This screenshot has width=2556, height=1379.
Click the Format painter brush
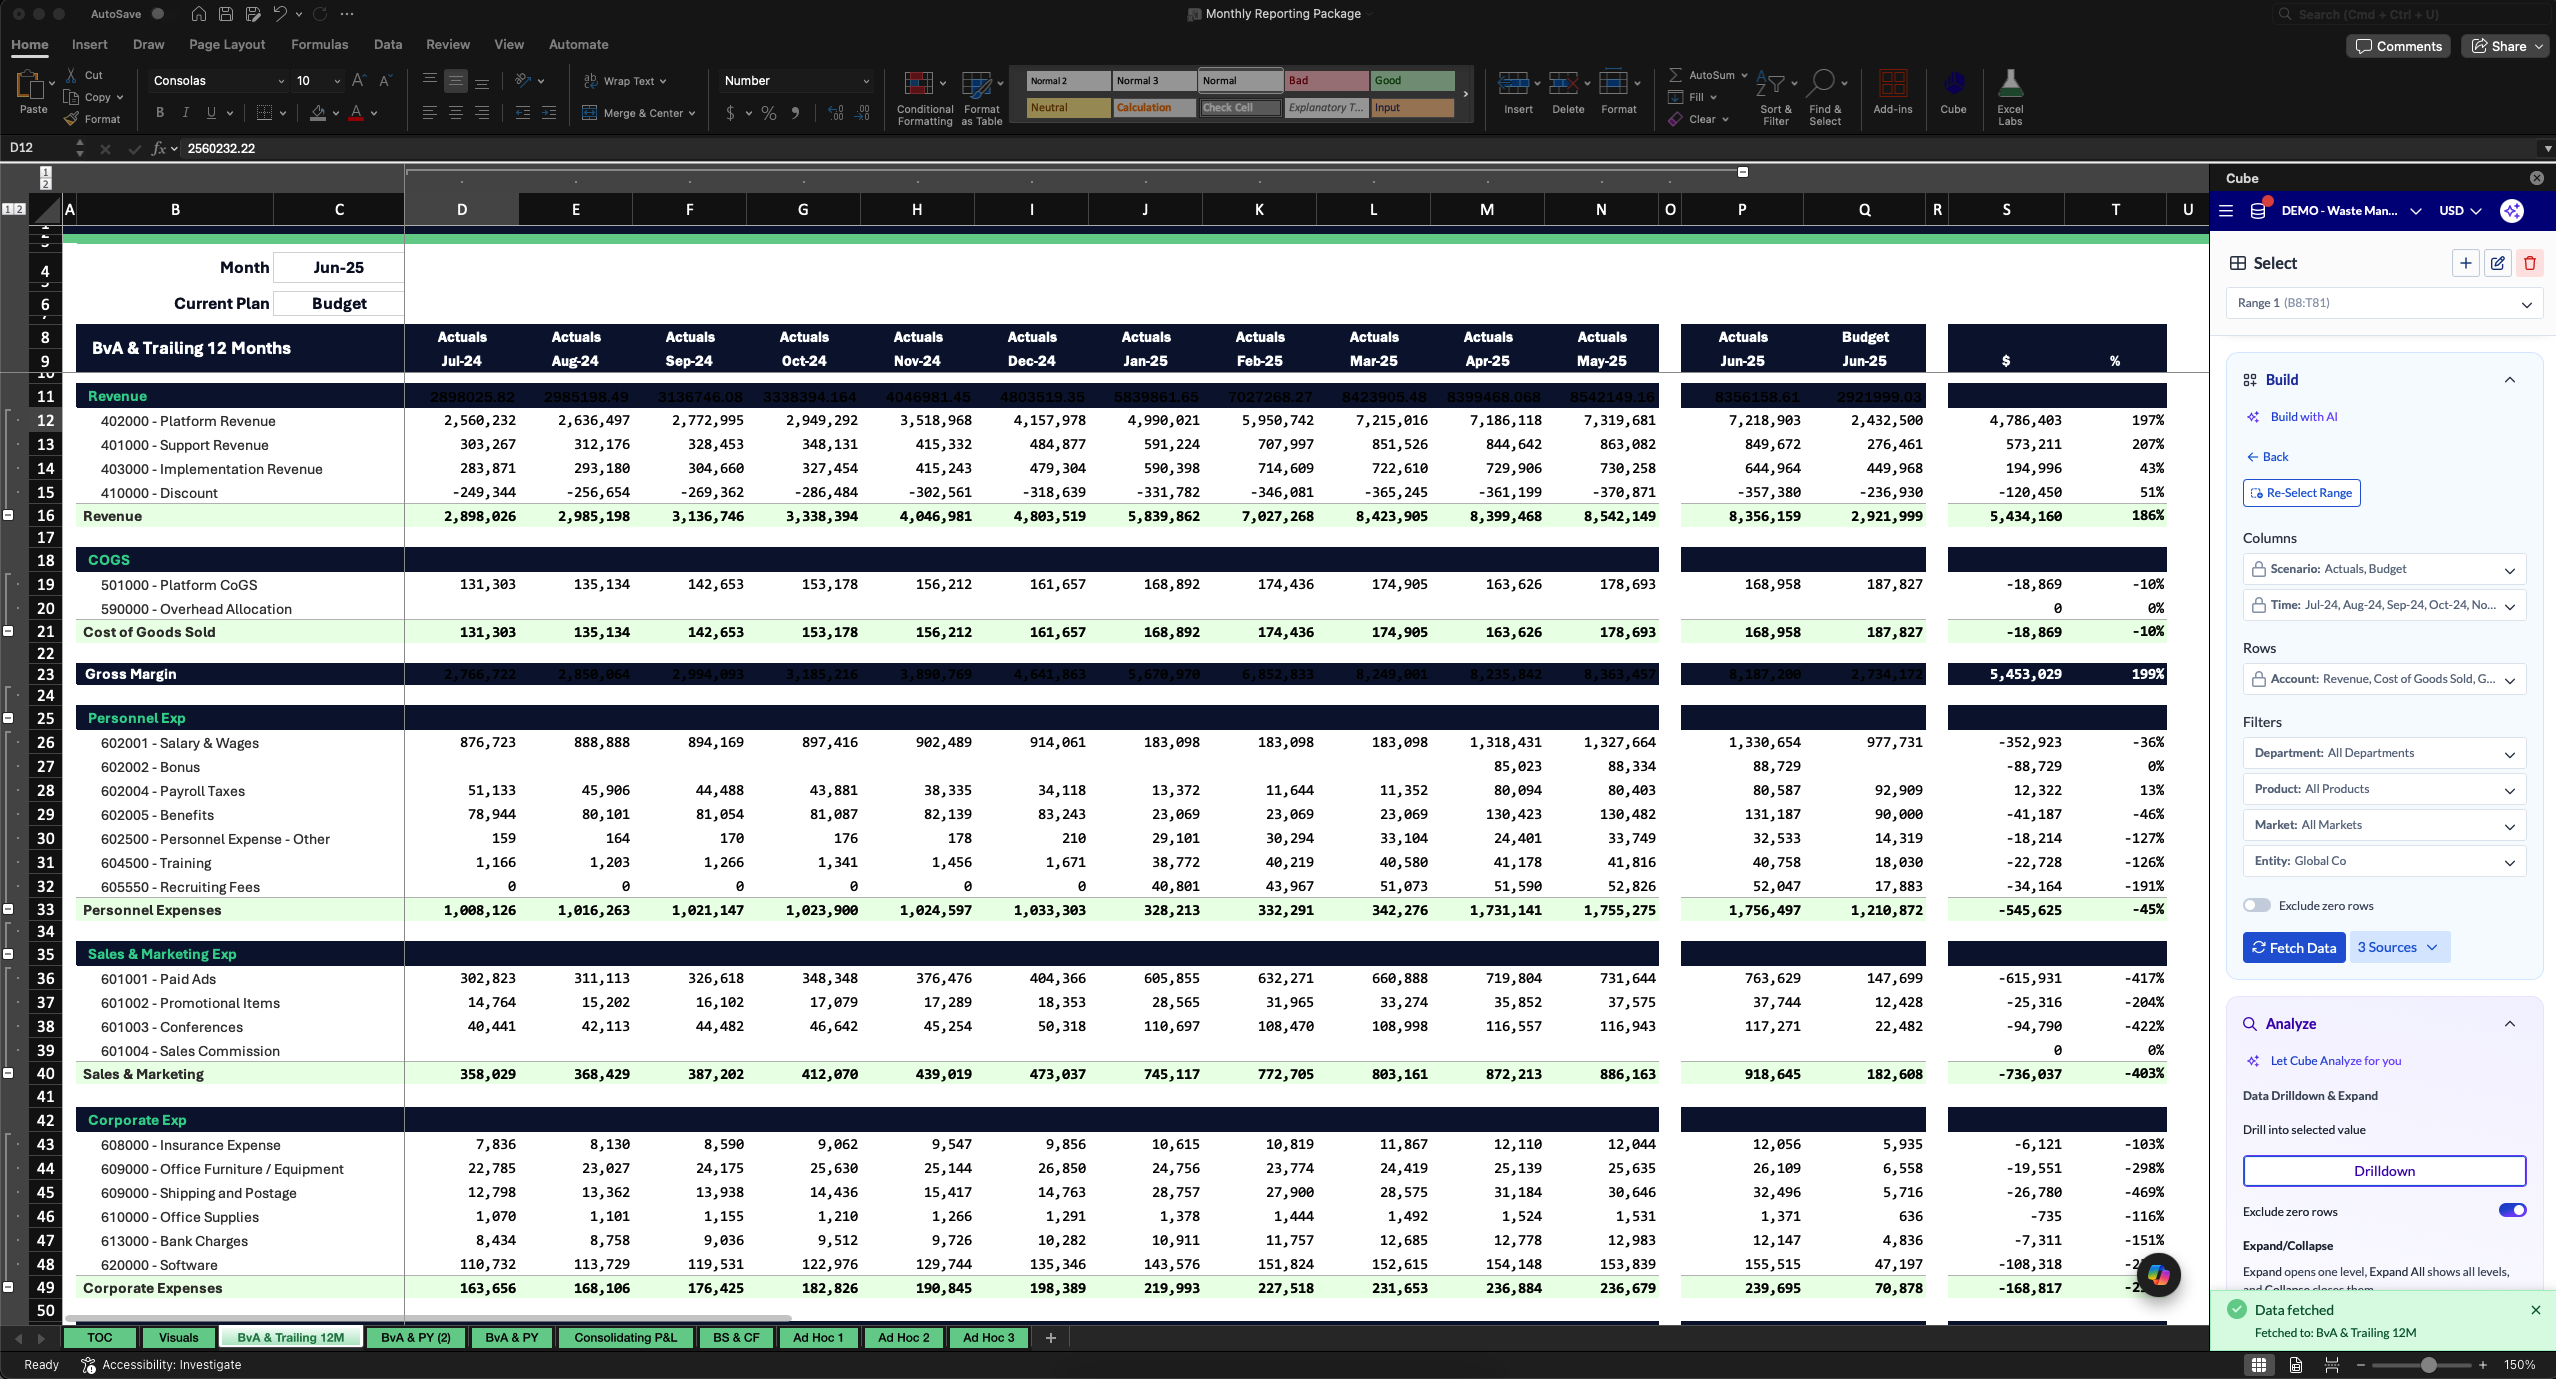[71, 119]
